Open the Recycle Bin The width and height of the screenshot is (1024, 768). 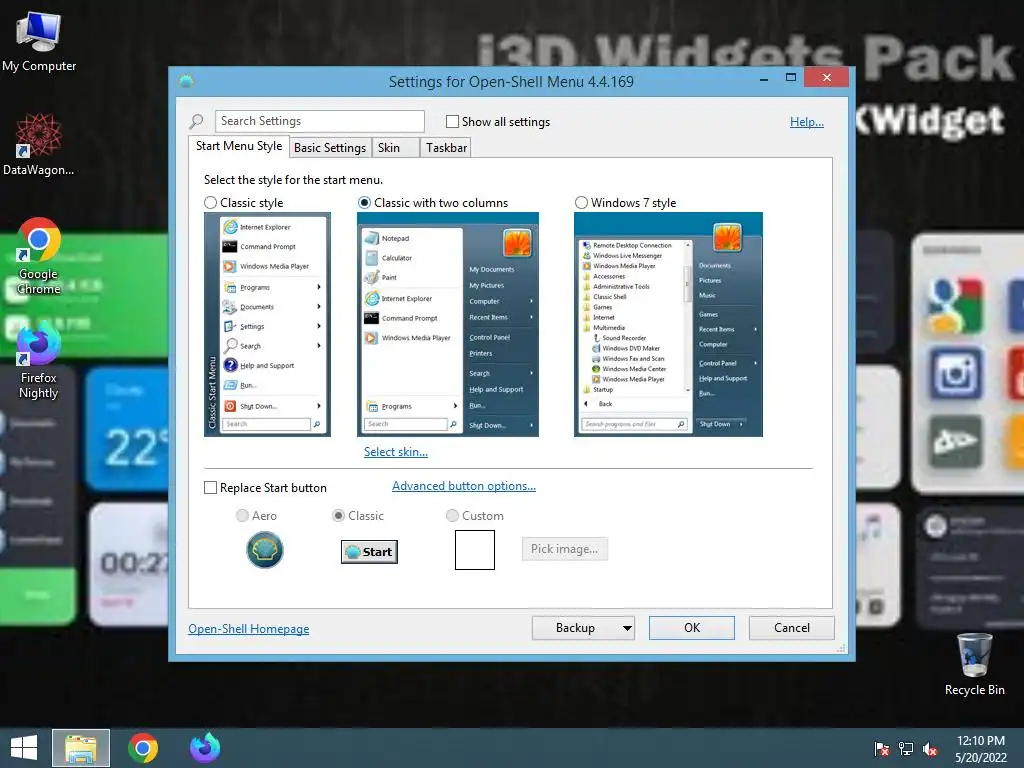tap(974, 664)
